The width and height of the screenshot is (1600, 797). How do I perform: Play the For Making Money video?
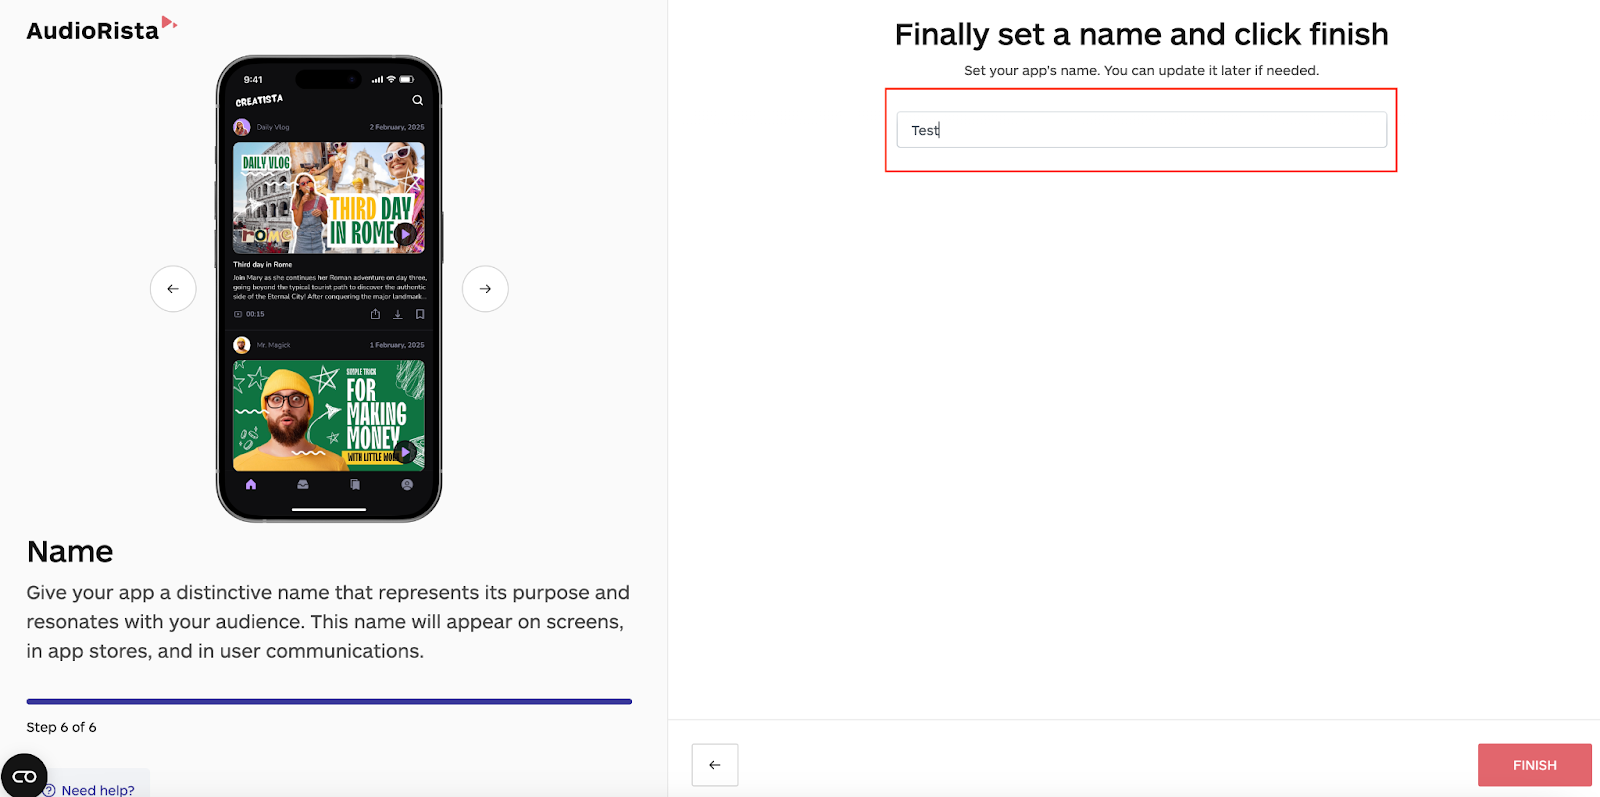coord(405,452)
